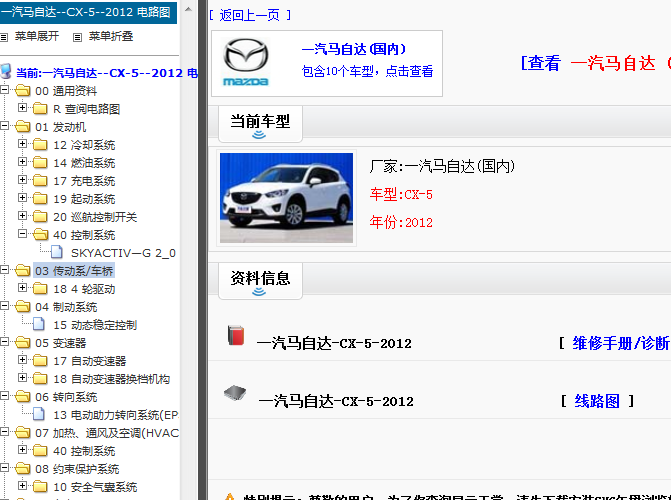Click the folder icon of 08 约束保护系统
This screenshot has height=500, width=671.
[x=22, y=468]
